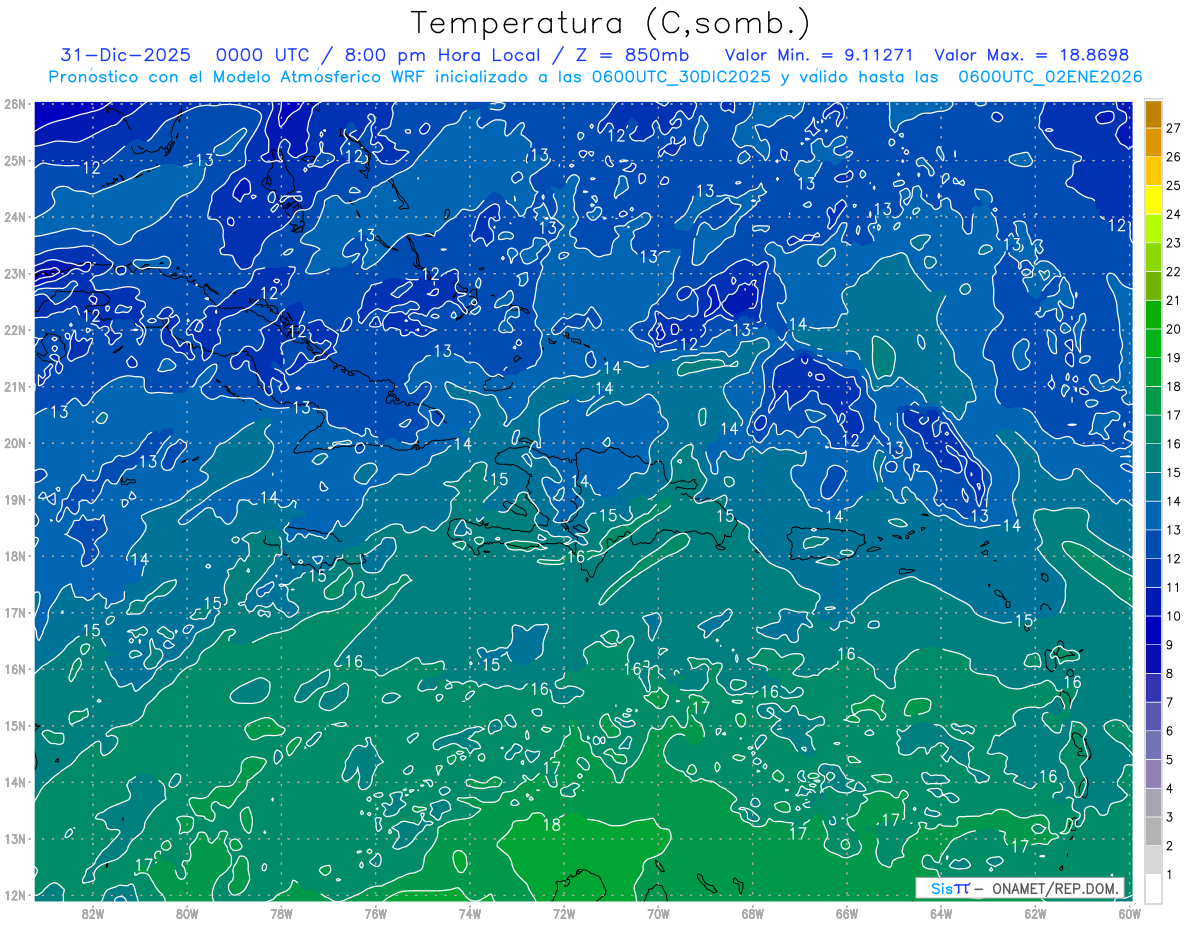Click the "66W" longitude axis label
This screenshot has height=927, width=1200.
tap(846, 913)
